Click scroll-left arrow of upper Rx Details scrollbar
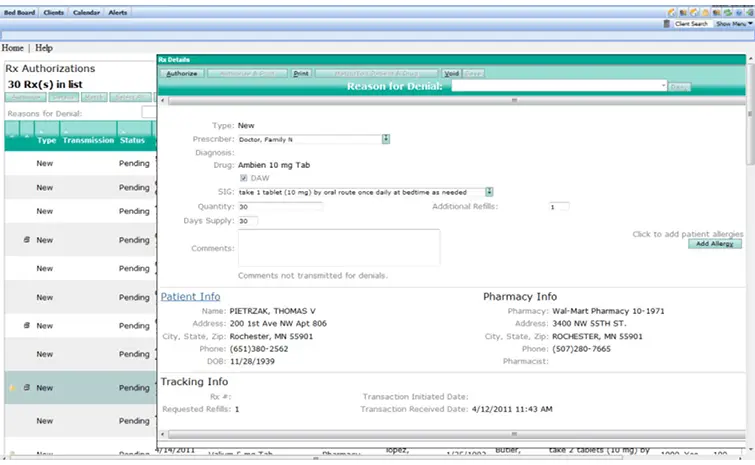 pos(163,101)
